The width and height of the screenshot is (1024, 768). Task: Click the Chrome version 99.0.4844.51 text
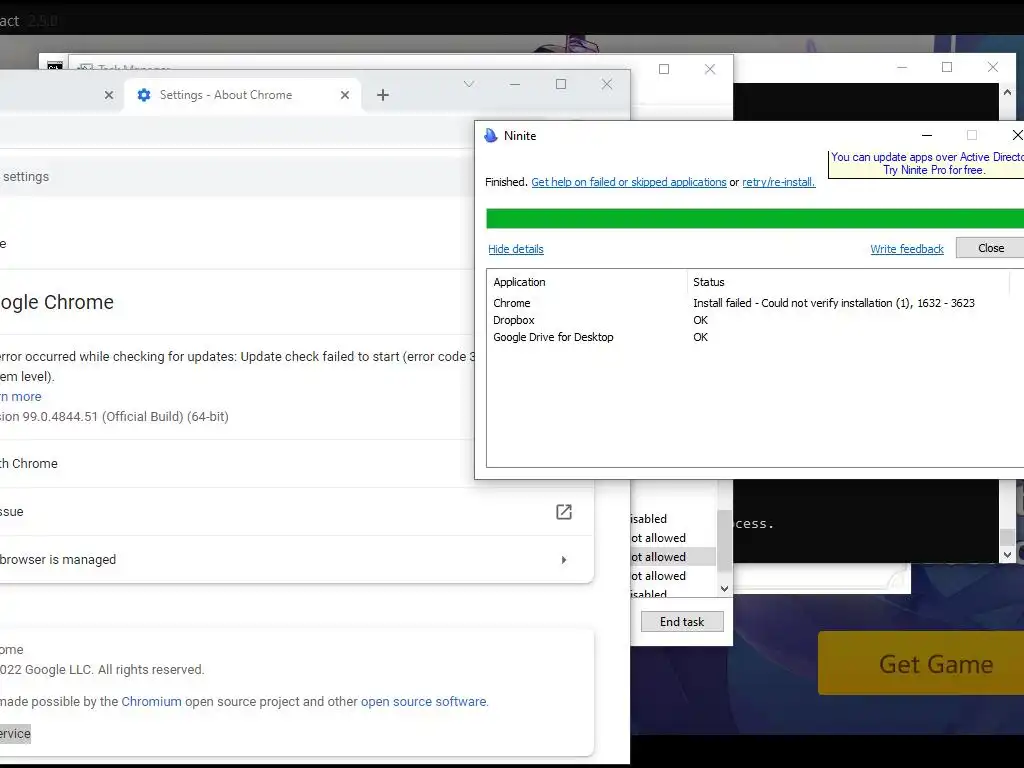(114, 417)
